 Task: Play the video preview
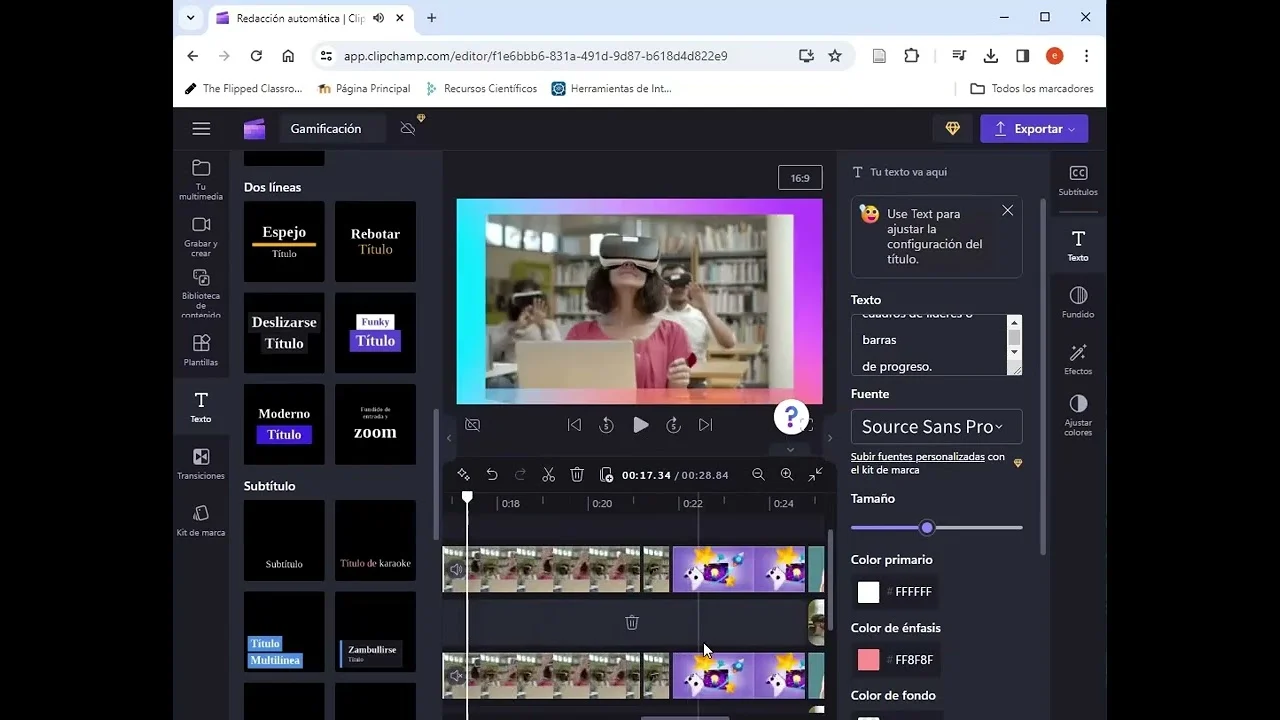(x=640, y=425)
